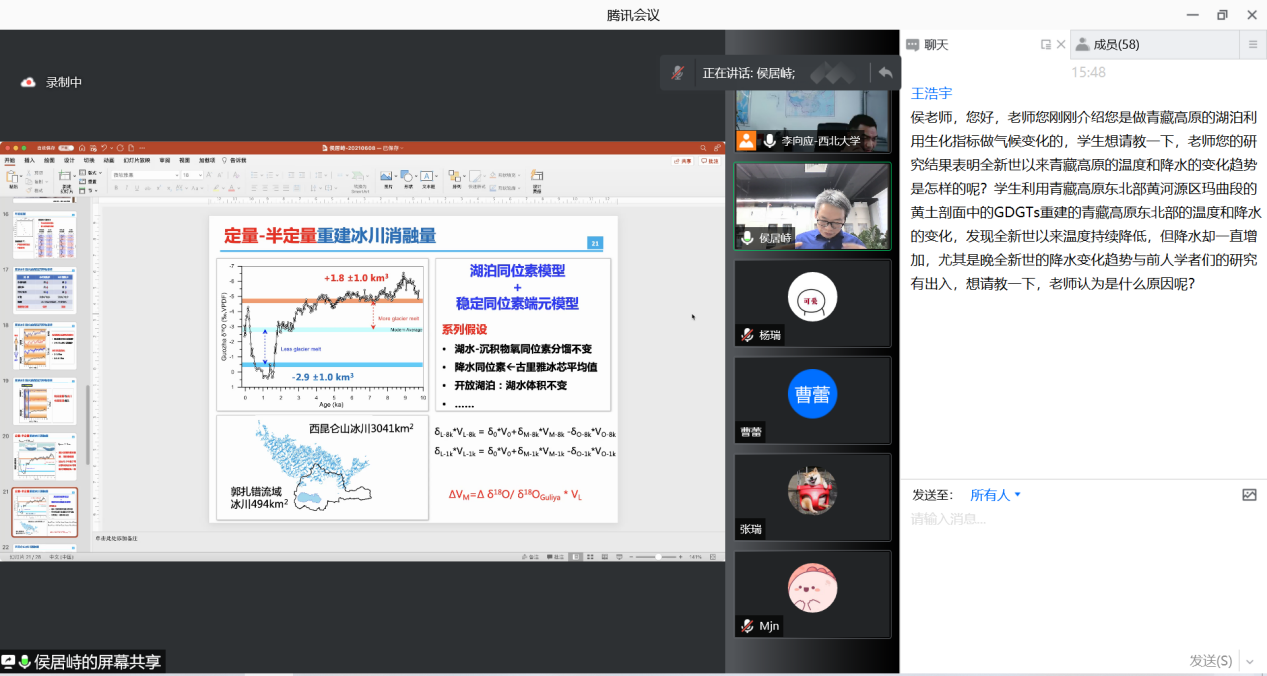
Task: Select 张瑞's participant tile
Action: (x=812, y=497)
